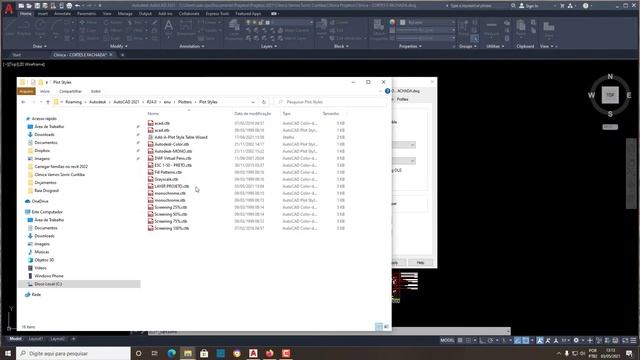Click Undo arrow in Quick Access Toolbar
This screenshot has height=360, width=640.
point(78,6)
